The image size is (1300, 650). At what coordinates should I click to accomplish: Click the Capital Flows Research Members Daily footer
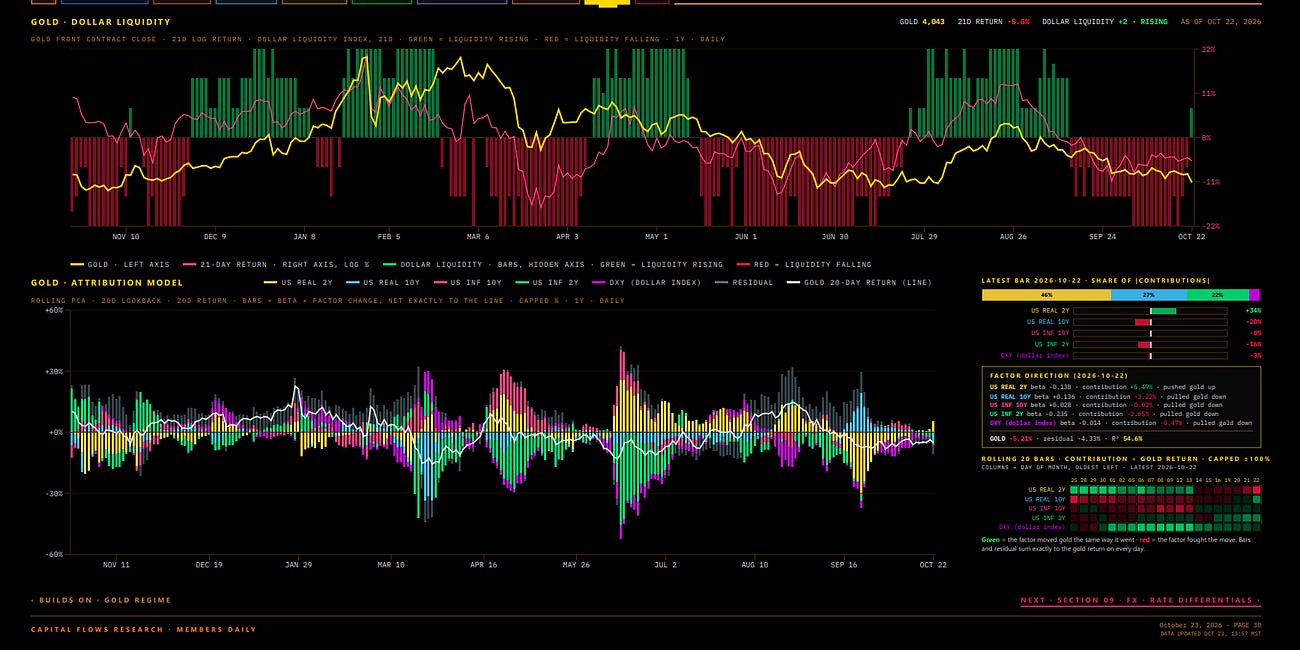point(143,630)
